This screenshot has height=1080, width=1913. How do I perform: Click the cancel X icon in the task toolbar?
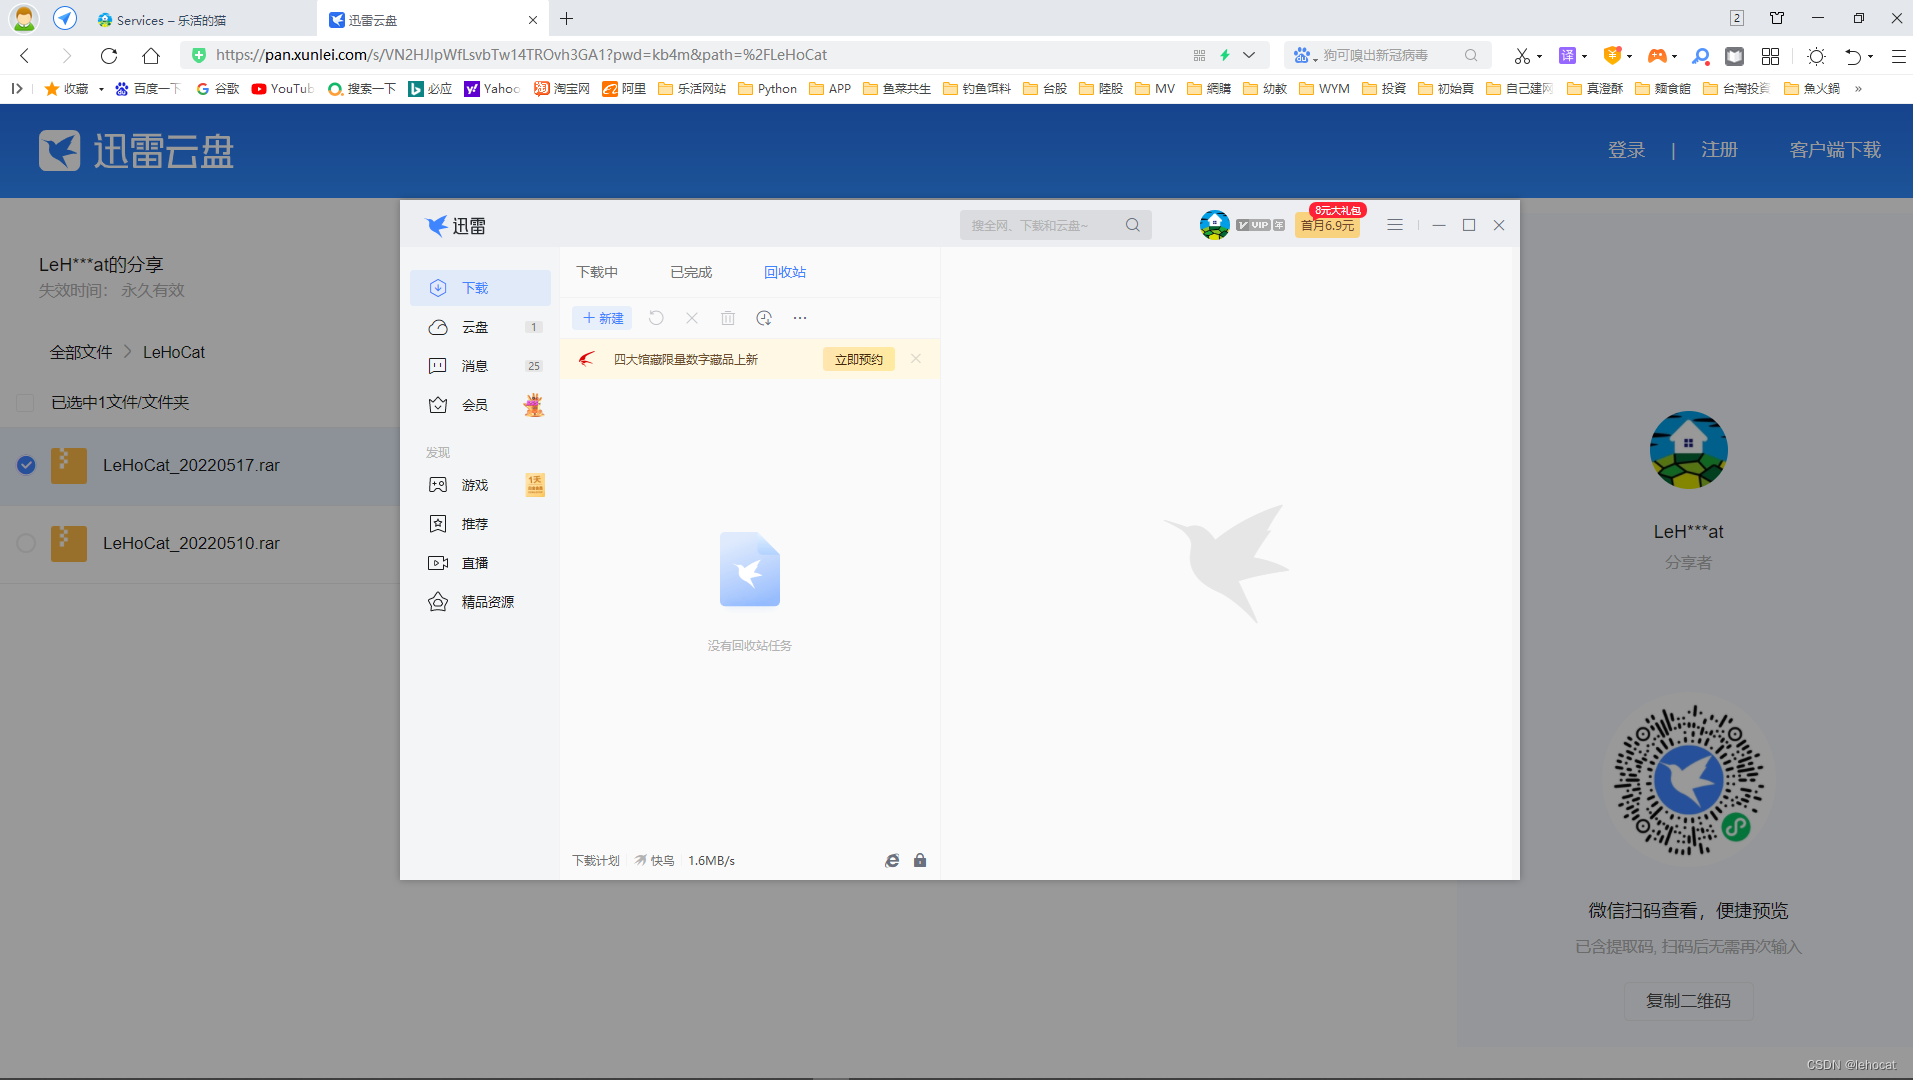692,318
